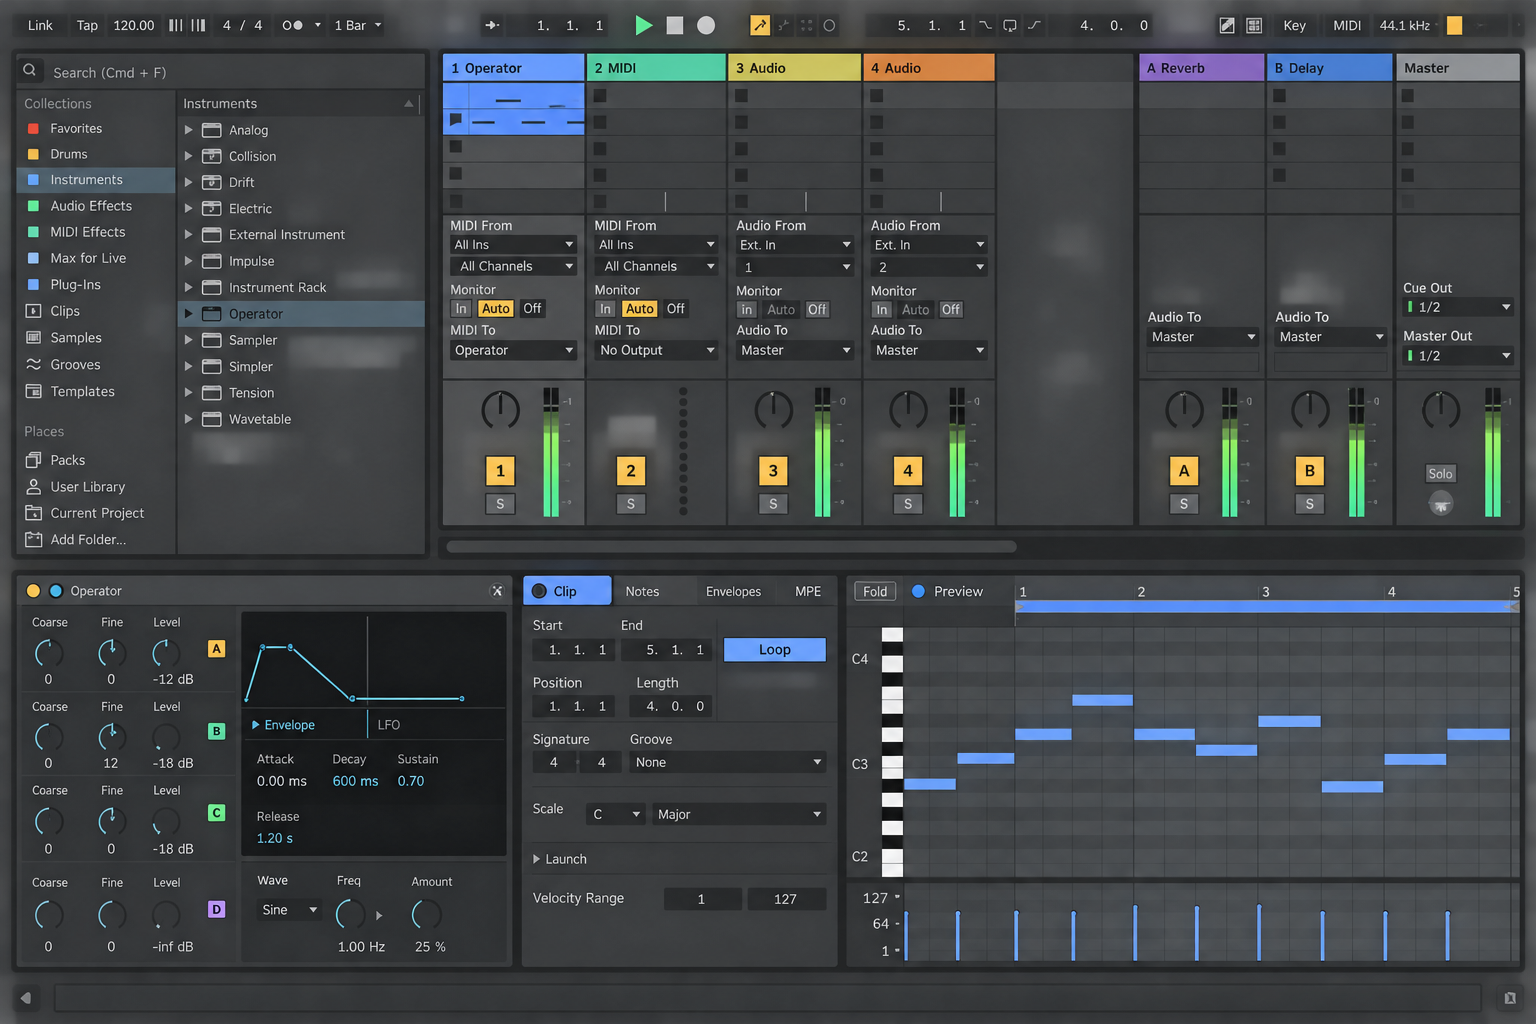This screenshot has height=1024, width=1536.
Task: Turn the track 1 pan knob
Action: point(501,410)
